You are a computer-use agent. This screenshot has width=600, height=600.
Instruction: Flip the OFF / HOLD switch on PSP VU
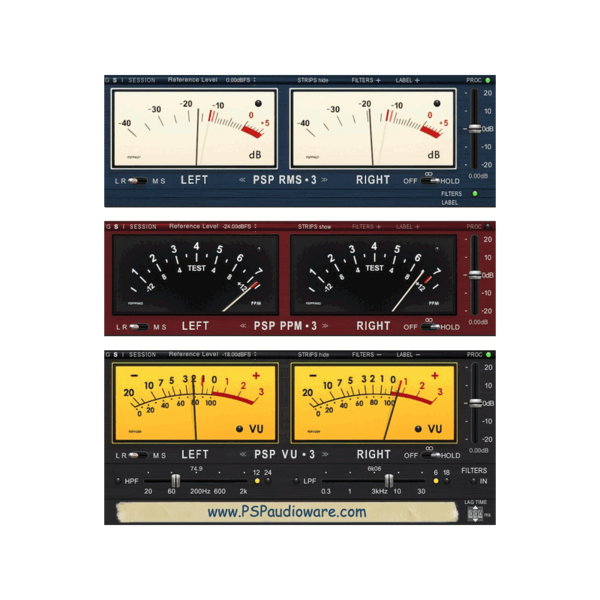[431, 455]
